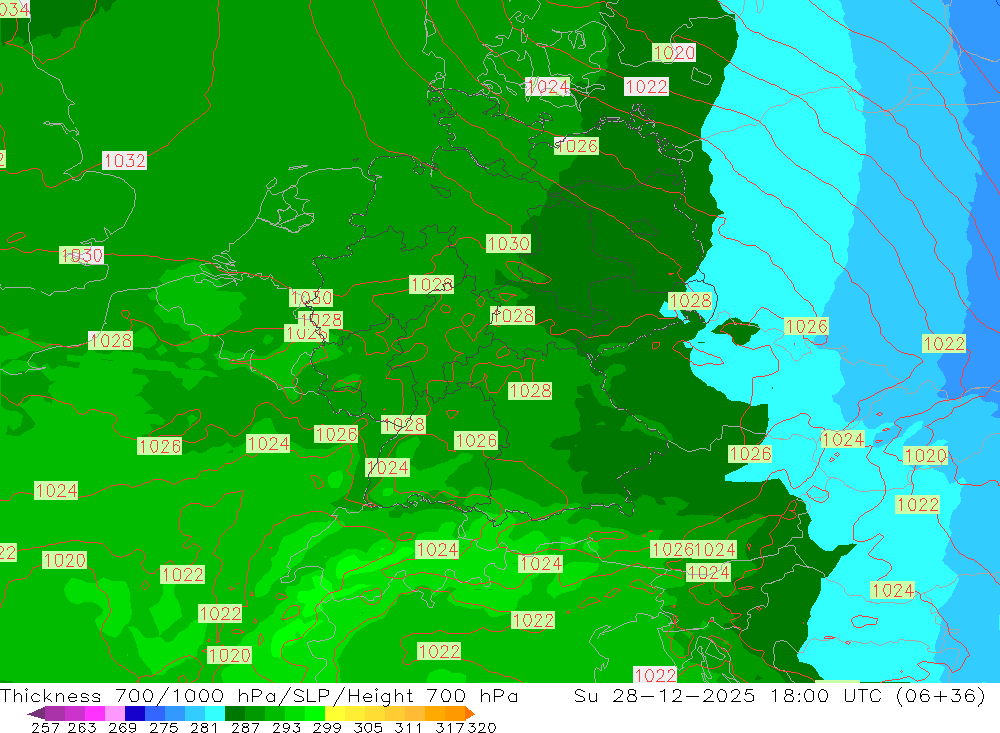This screenshot has width=1000, height=733.
Task: Pick the cyan legend swatch
Action: click(x=215, y=713)
